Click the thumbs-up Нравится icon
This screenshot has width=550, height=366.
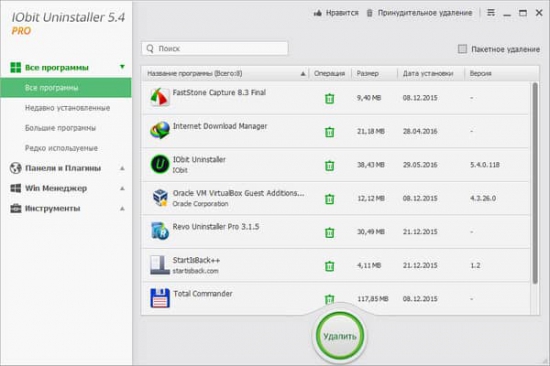point(318,13)
